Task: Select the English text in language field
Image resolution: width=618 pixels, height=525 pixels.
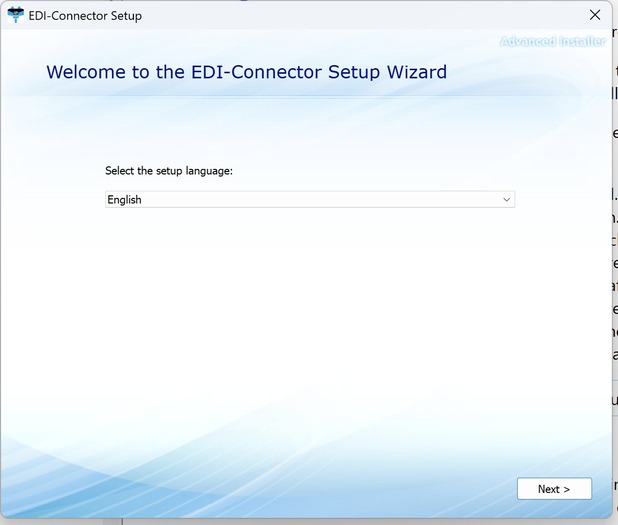Action: coord(125,200)
